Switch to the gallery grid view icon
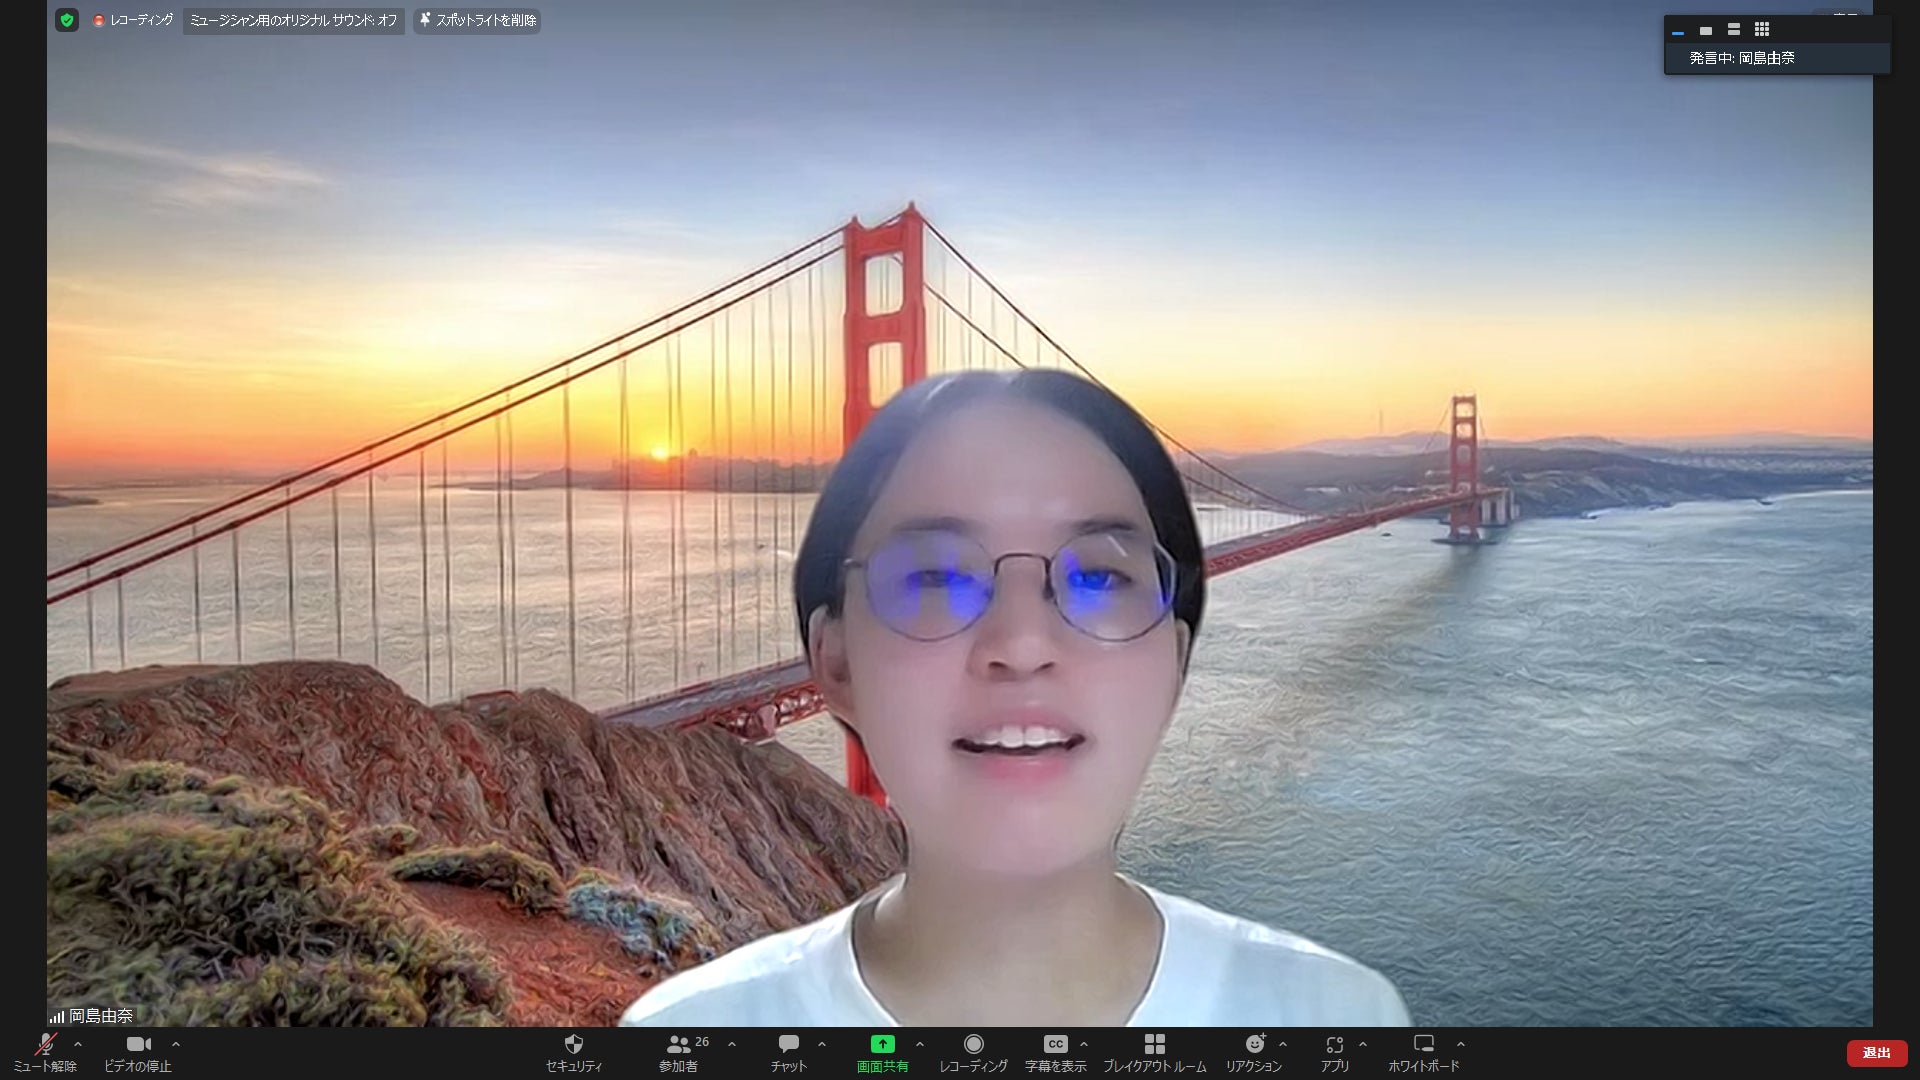The image size is (1920, 1080). pos(1762,30)
